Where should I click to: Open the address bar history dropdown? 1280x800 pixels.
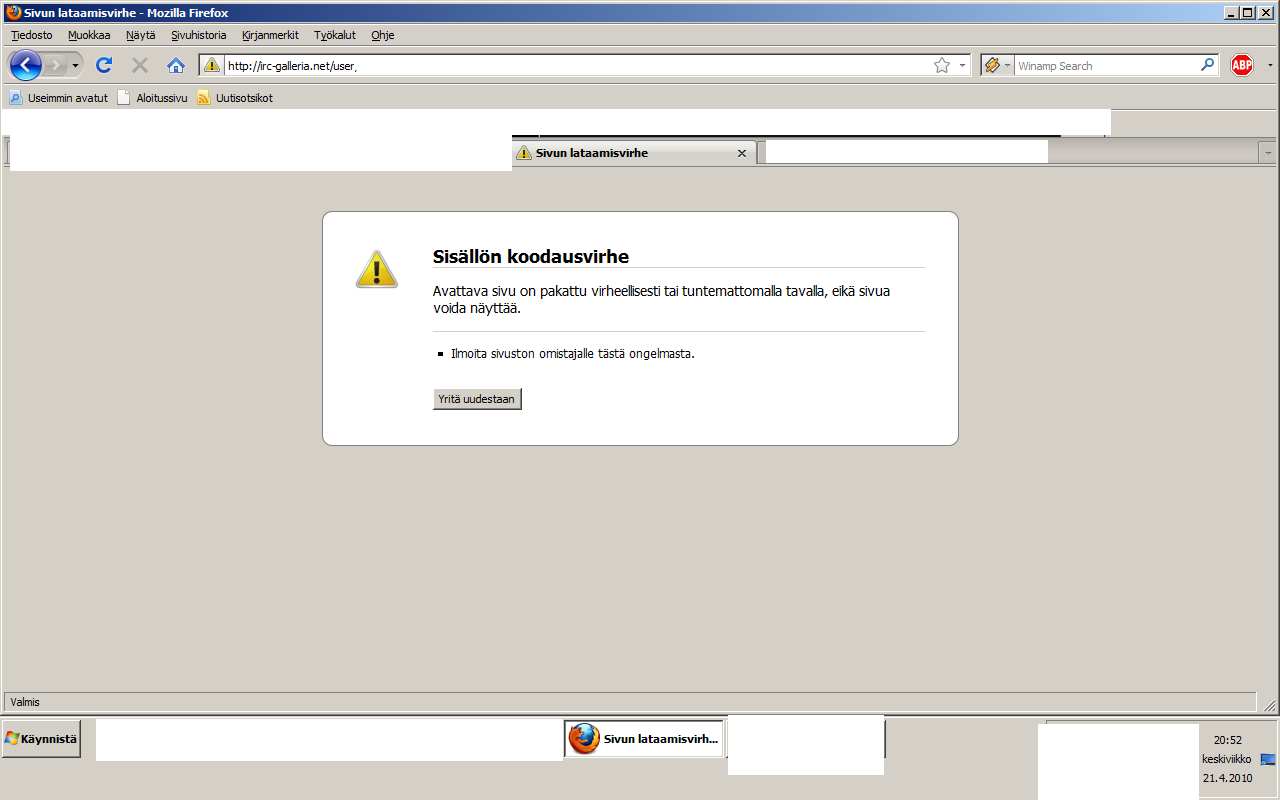click(x=962, y=65)
